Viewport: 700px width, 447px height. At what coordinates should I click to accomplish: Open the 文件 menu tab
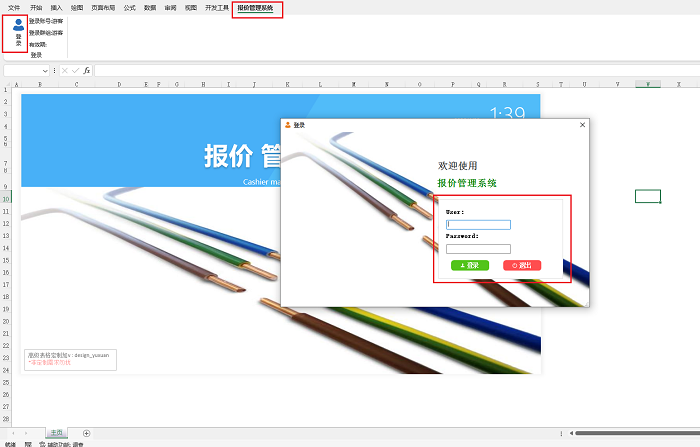(x=14, y=8)
